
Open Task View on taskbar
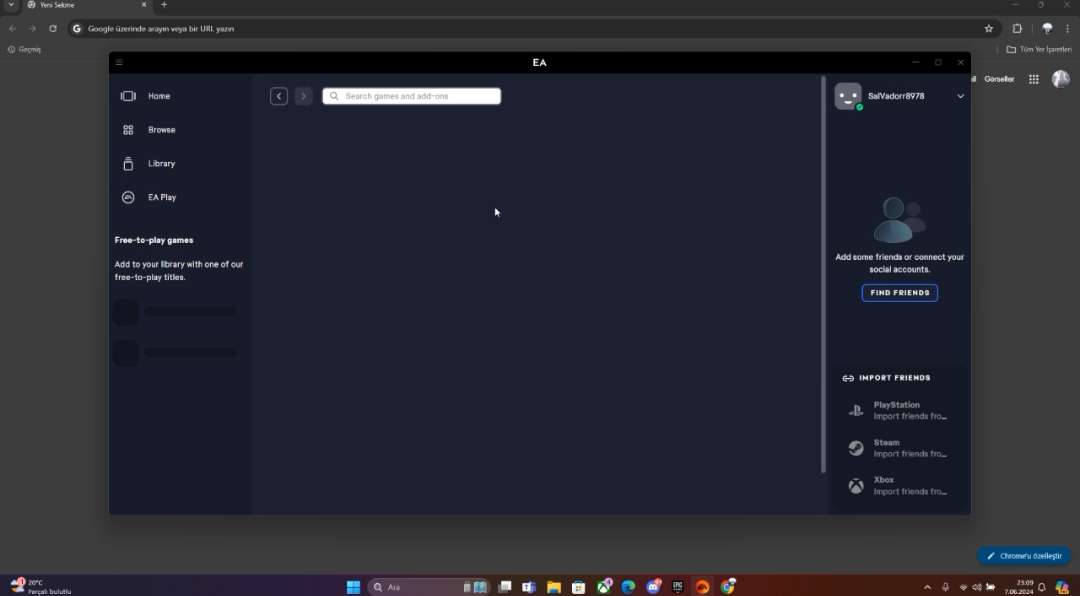coord(505,587)
